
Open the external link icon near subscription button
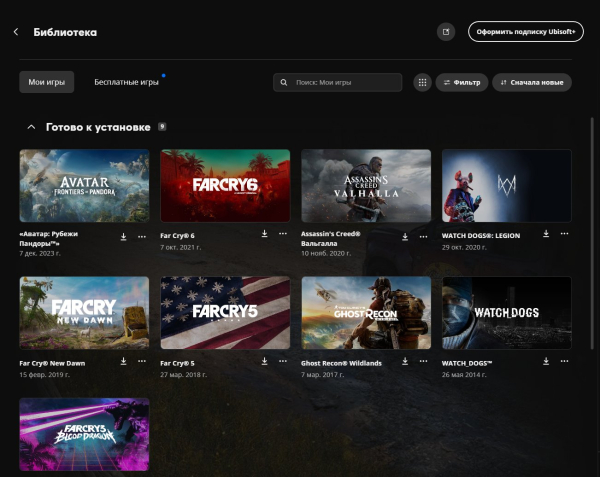(446, 32)
